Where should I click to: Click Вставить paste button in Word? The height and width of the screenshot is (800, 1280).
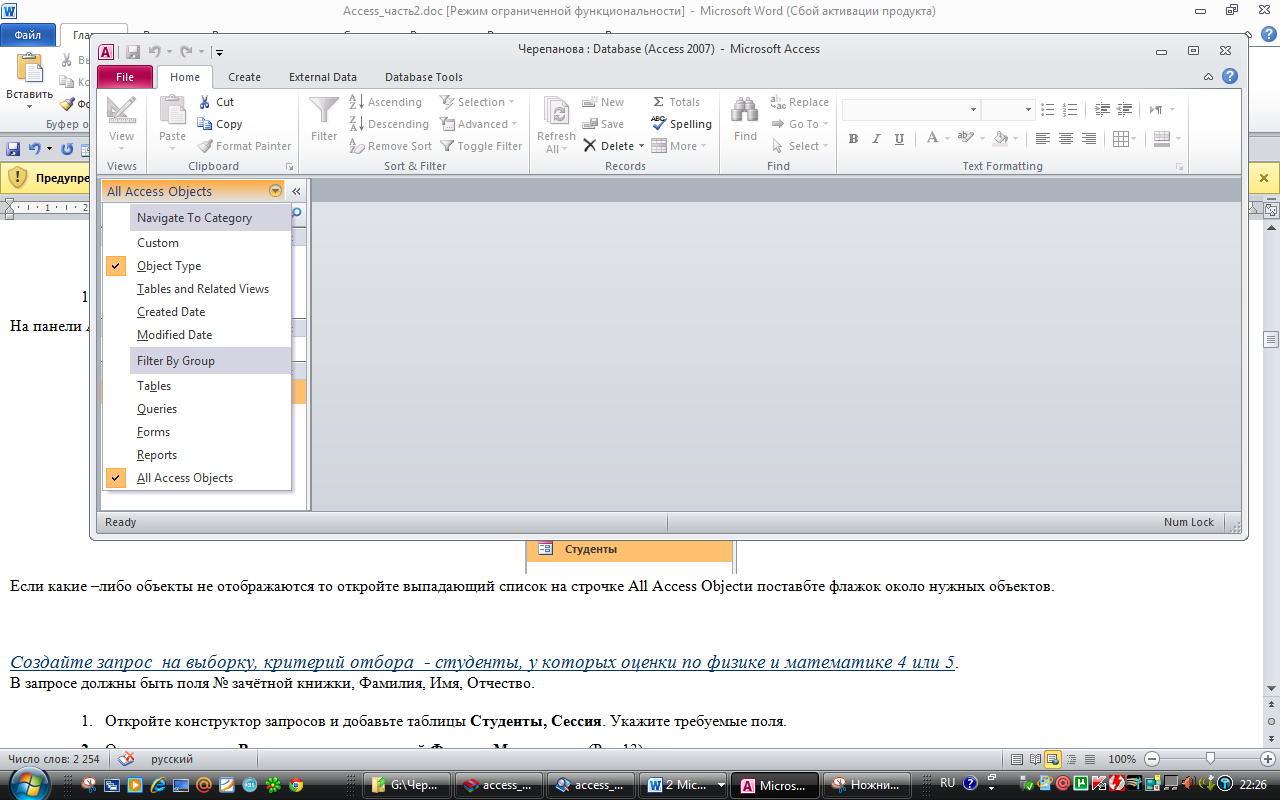point(30,82)
